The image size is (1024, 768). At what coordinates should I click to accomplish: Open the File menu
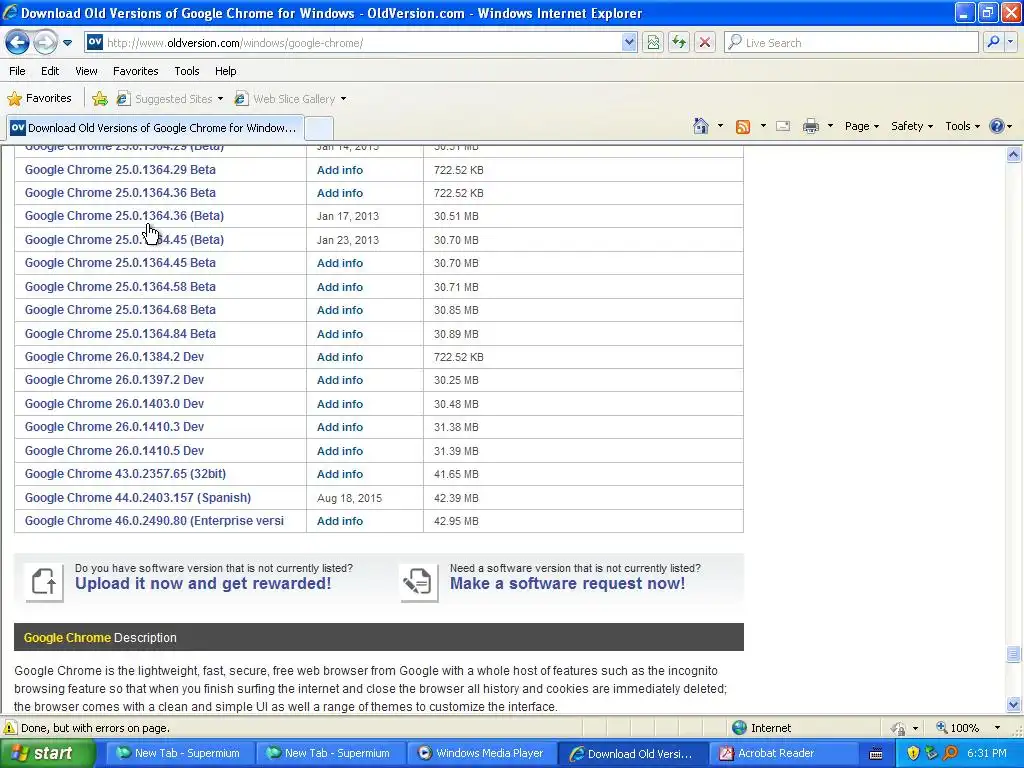pos(18,71)
